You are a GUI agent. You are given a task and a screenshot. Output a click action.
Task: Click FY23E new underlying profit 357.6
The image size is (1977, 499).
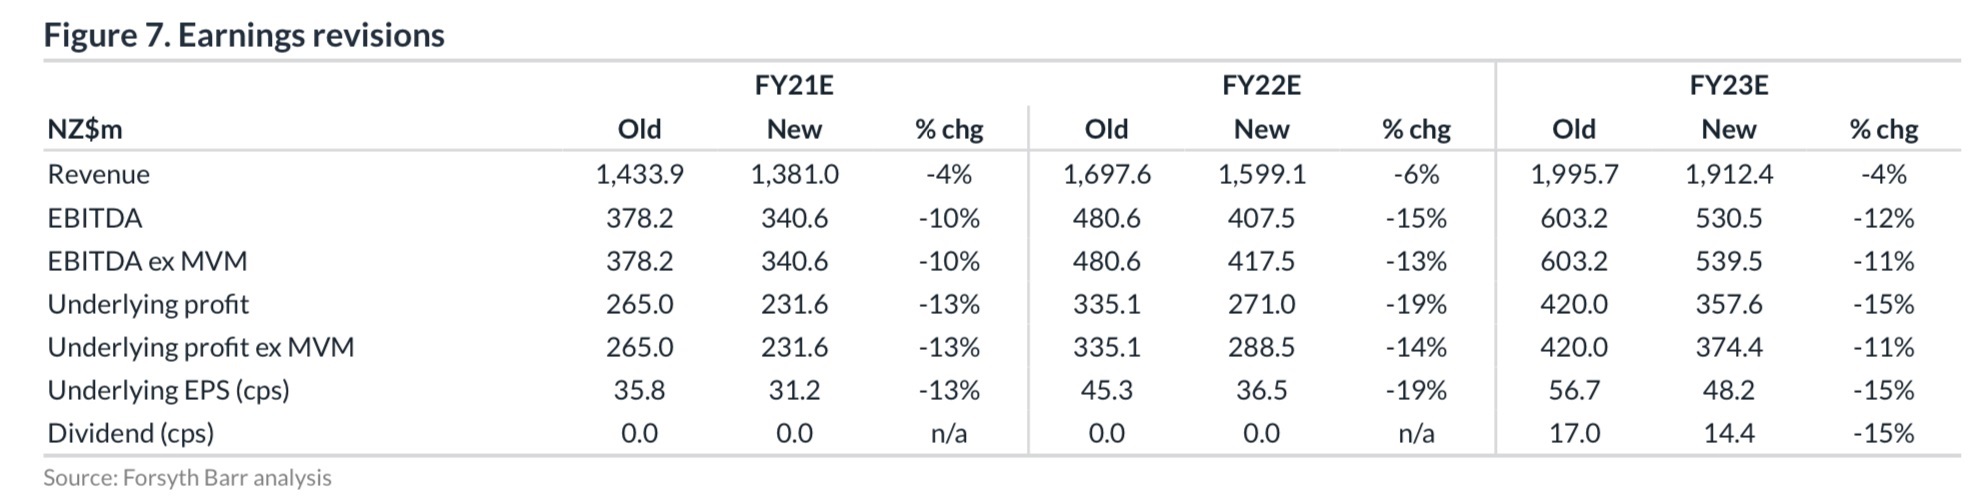click(1728, 304)
